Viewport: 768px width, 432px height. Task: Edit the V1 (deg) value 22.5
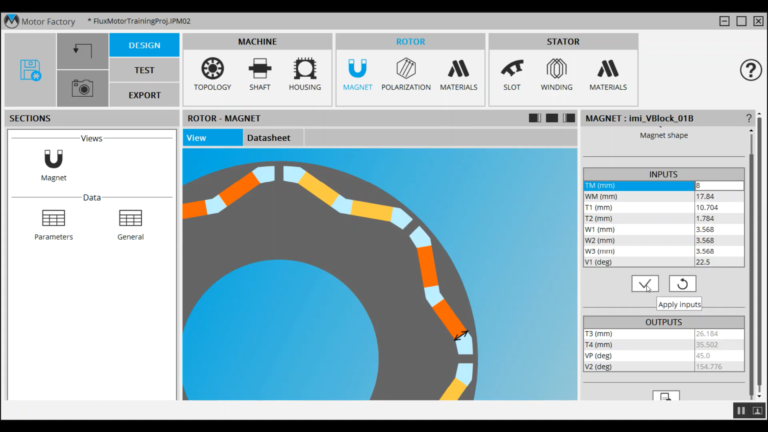(x=719, y=262)
